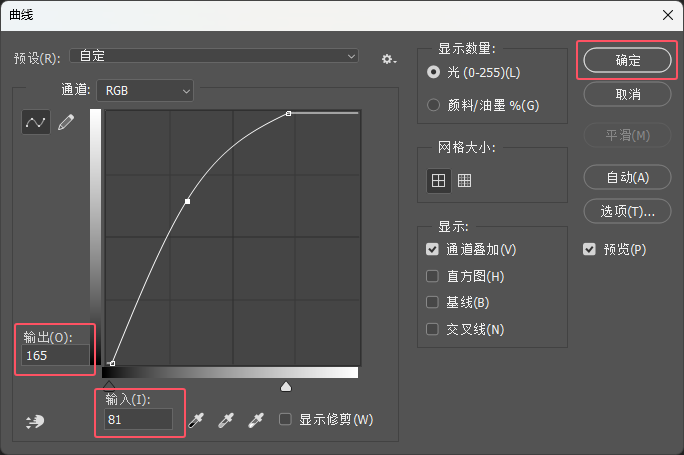684x455 pixels.
Task: Open the 预设 dropdown showing 自定
Action: point(214,56)
